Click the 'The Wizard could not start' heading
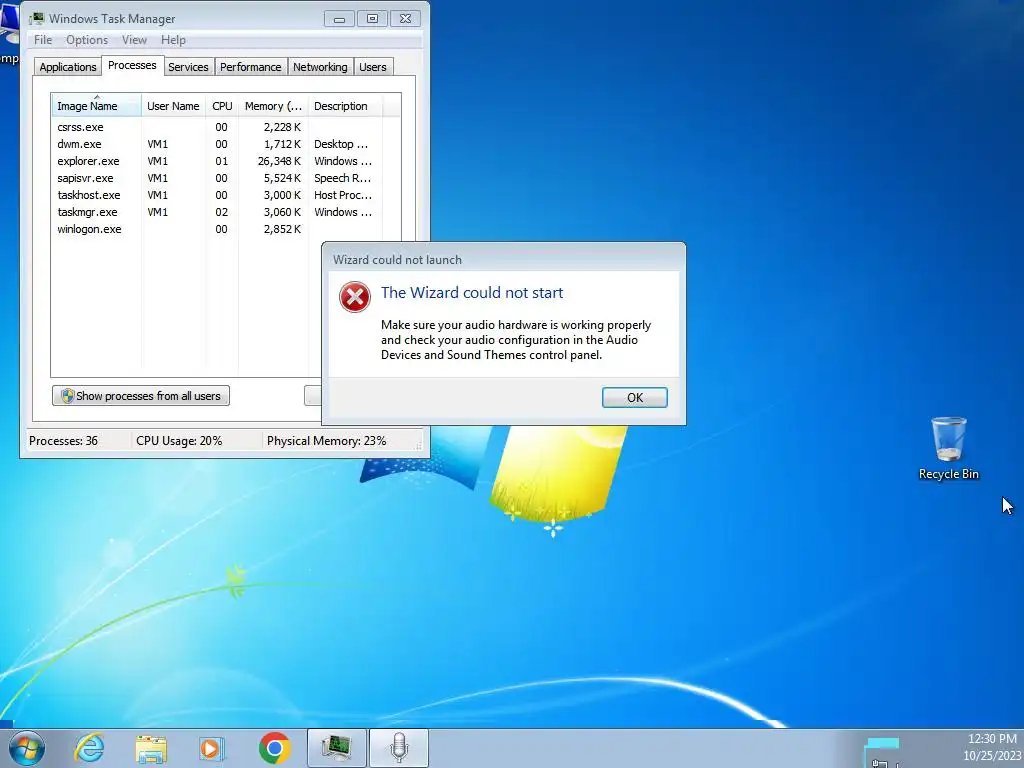The height and width of the screenshot is (768, 1024). [472, 293]
